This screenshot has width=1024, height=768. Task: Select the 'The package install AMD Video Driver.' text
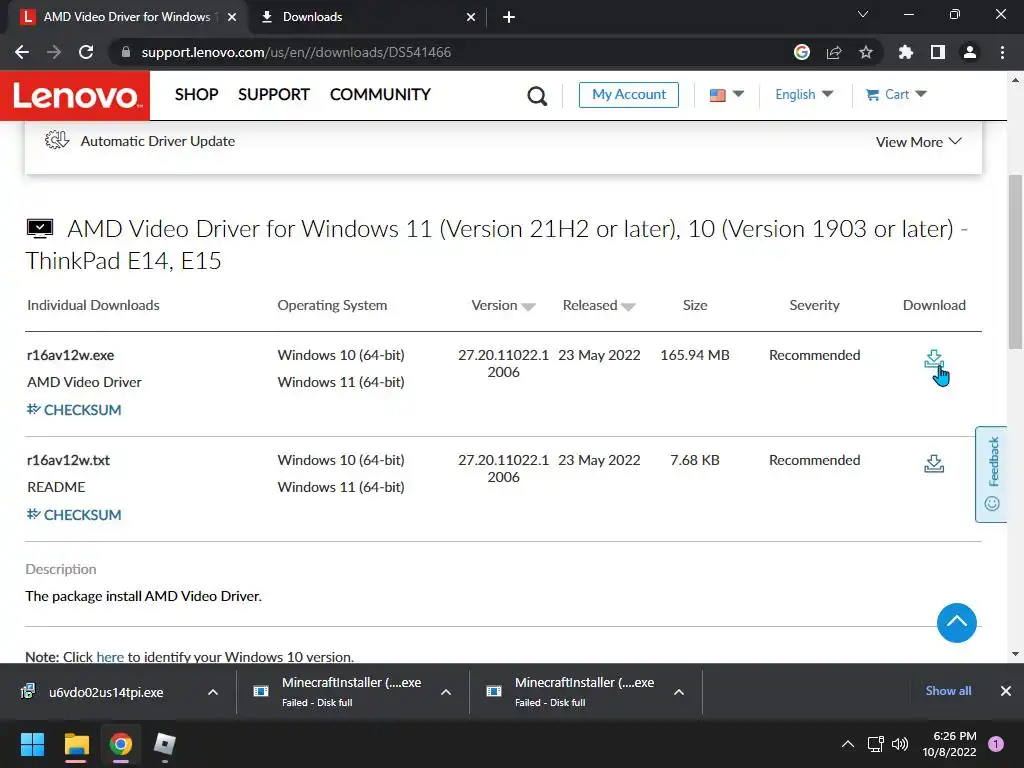pyautogui.click(x=144, y=596)
